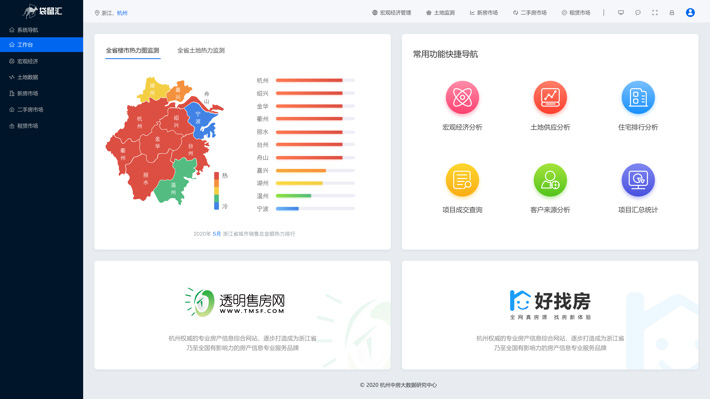
Task: Click the 透明售房网 banner card
Action: [x=242, y=315]
